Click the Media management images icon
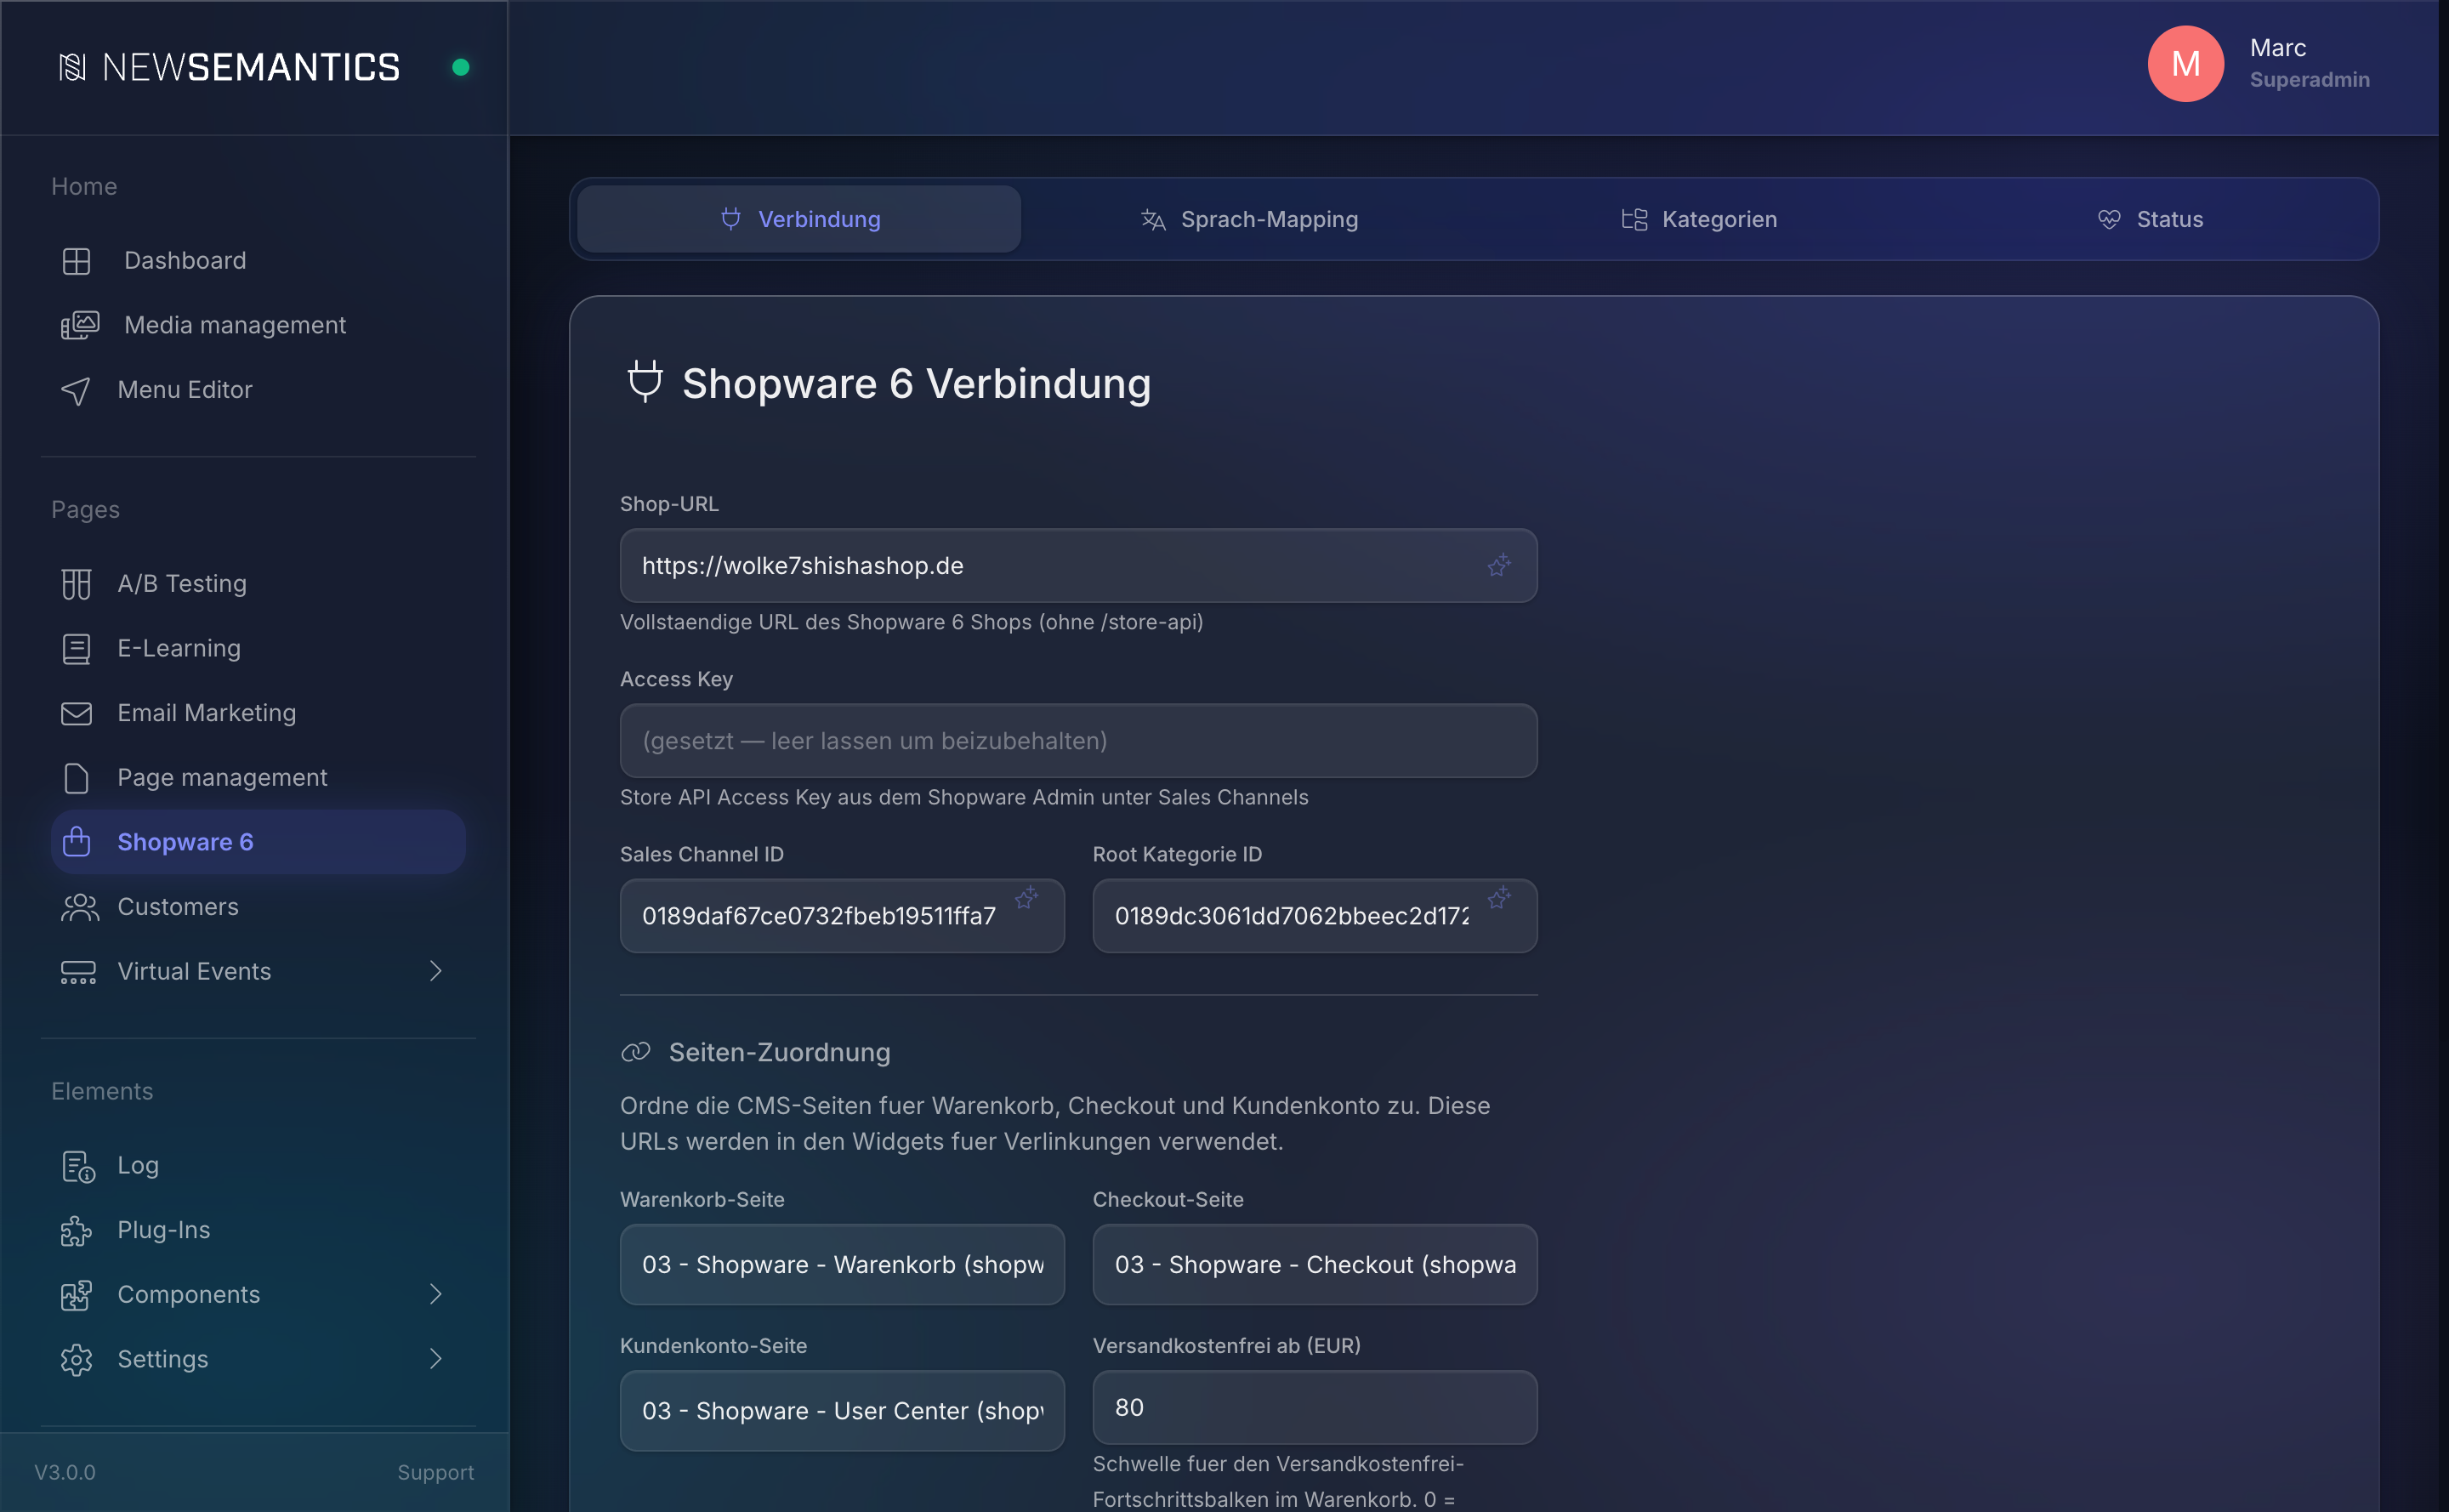This screenshot has width=2449, height=1512. pyautogui.click(x=79, y=325)
